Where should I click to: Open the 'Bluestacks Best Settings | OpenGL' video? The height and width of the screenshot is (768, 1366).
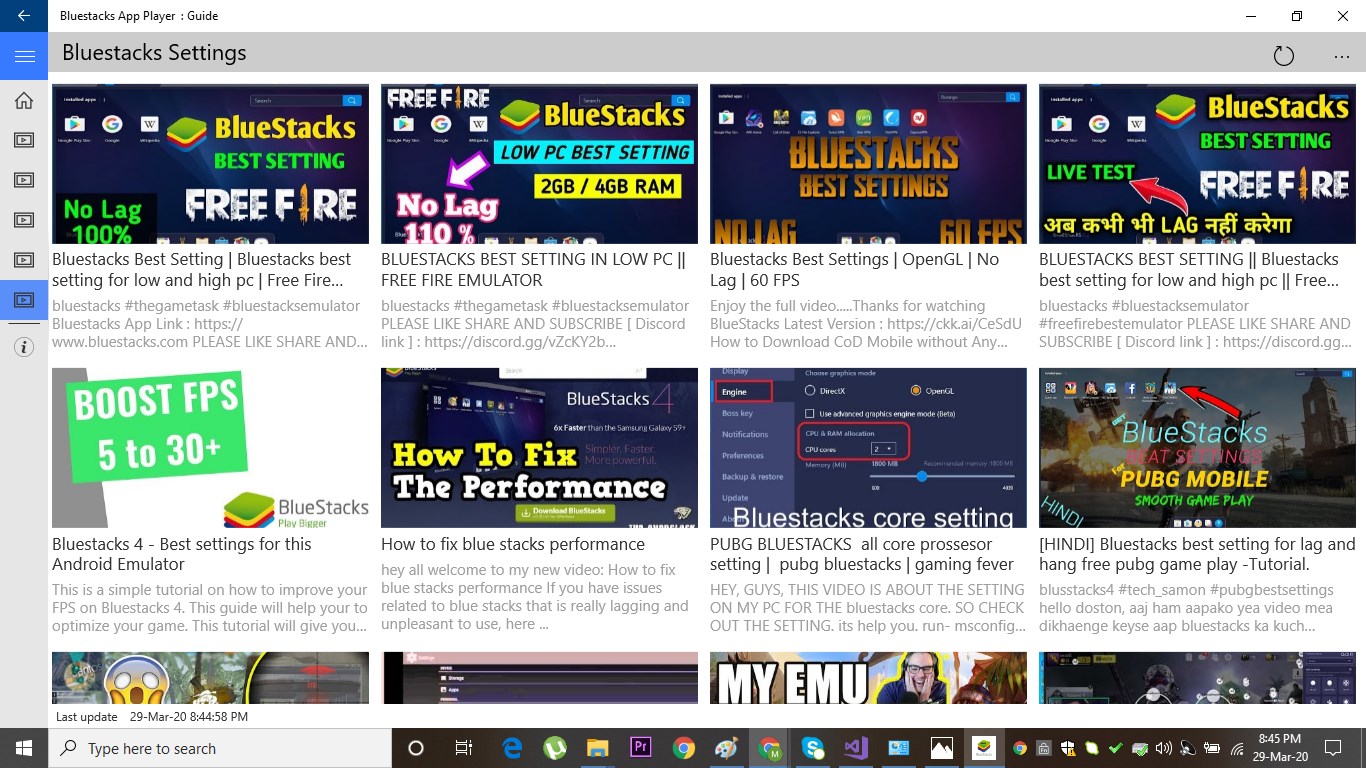tap(868, 163)
